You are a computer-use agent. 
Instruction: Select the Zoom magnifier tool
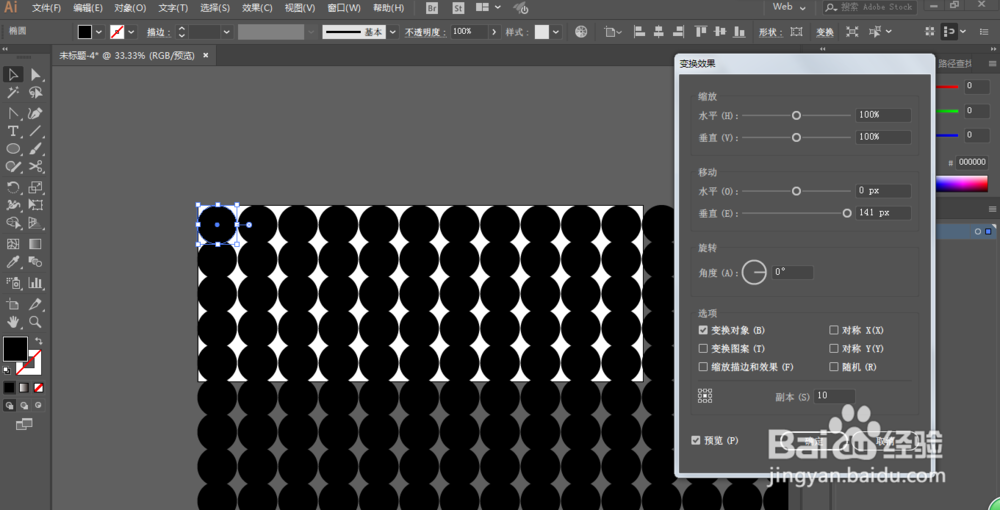pos(36,322)
